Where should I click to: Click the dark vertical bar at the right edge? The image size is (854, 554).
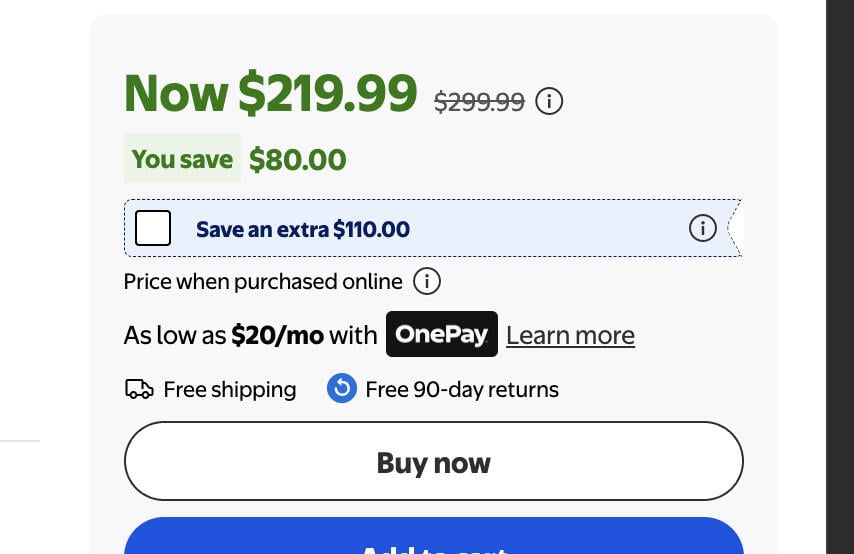point(840,277)
